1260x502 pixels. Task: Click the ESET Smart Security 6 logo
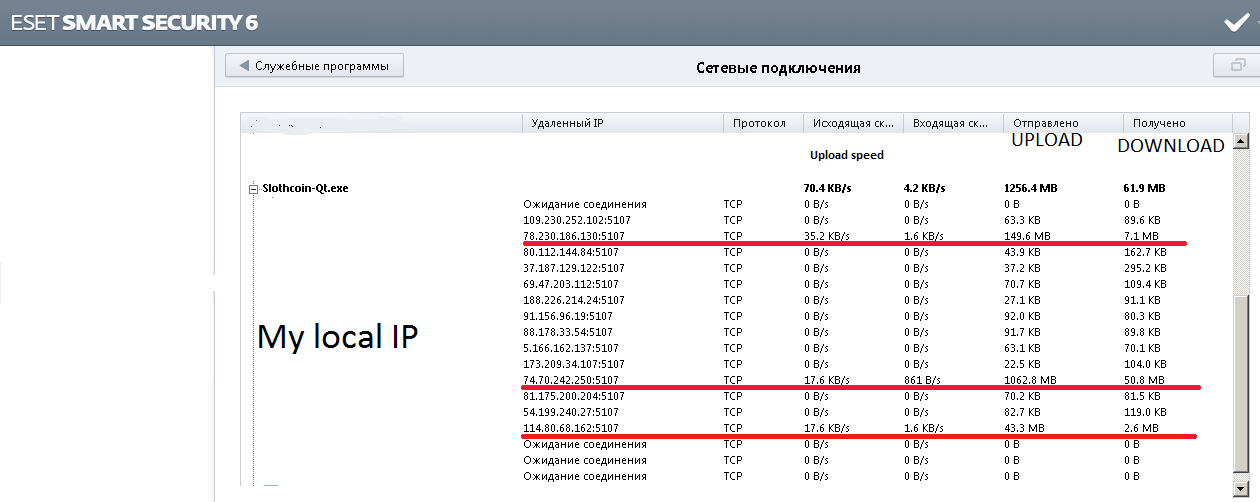pyautogui.click(x=134, y=22)
